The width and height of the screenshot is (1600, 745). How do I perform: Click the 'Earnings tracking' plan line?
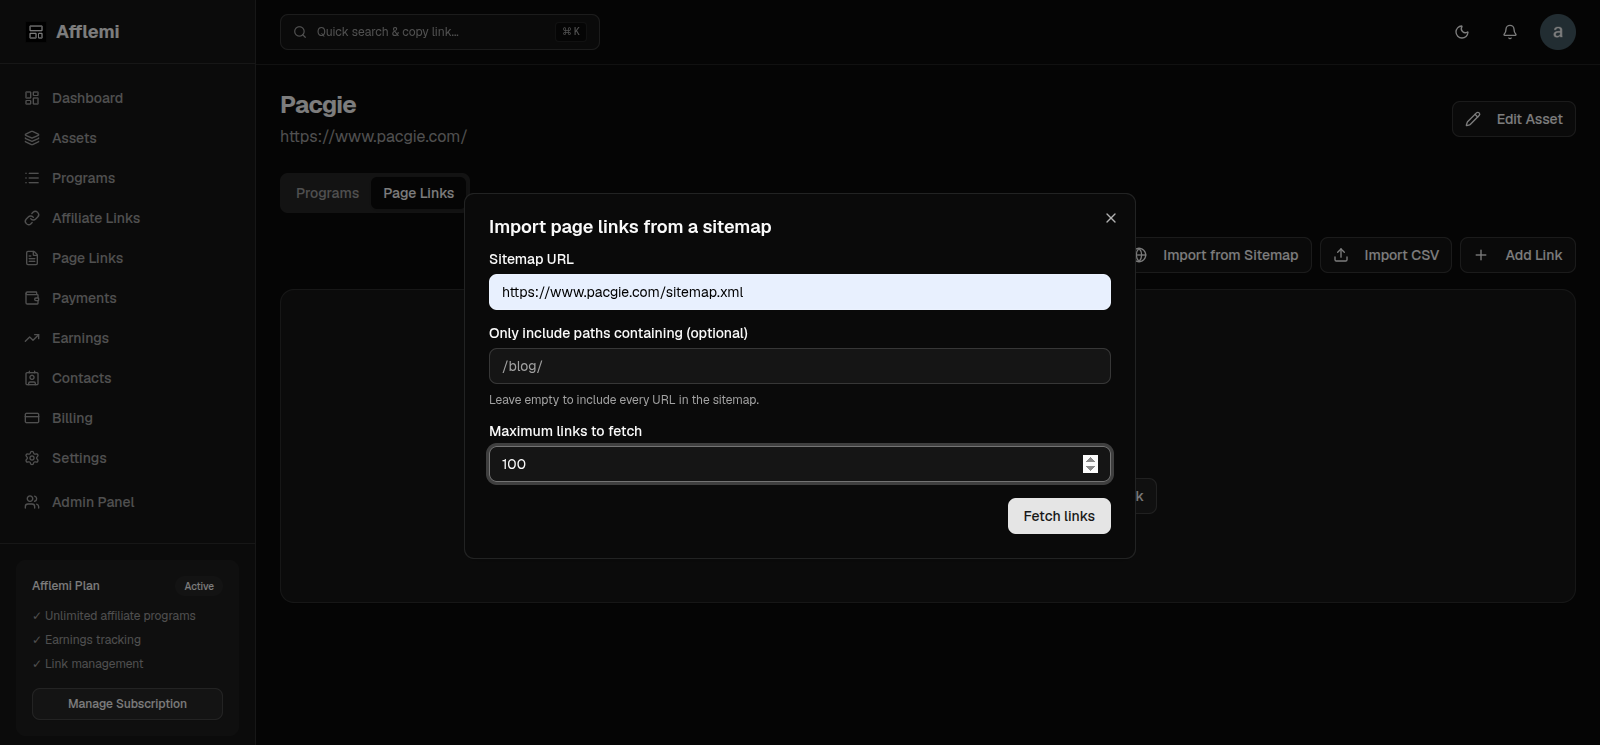tap(87, 640)
